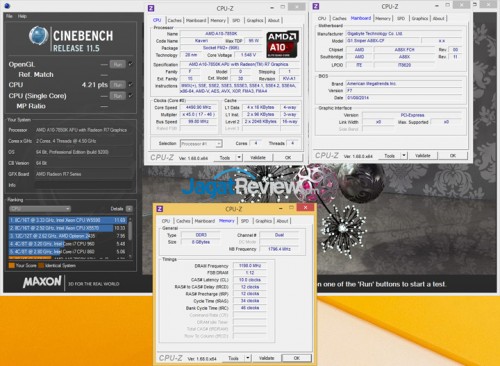Screen dimensions: 500x366
Task: Open Tools dropdown arrow in Memory CPU-Z window
Action: click(x=248, y=358)
